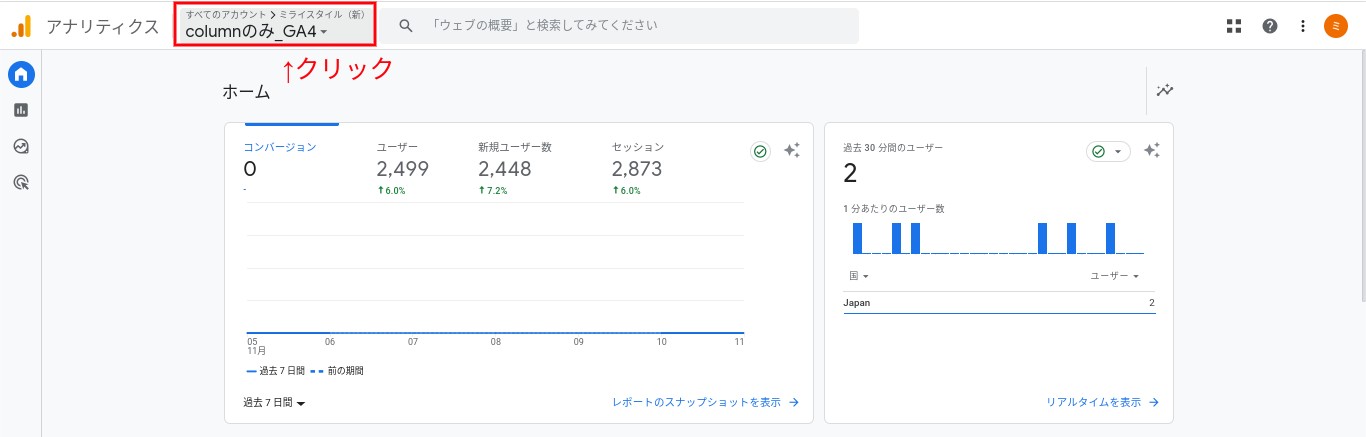Click green check data quality icon on overview card
Image resolution: width=1366 pixels, height=437 pixels.
tap(760, 151)
